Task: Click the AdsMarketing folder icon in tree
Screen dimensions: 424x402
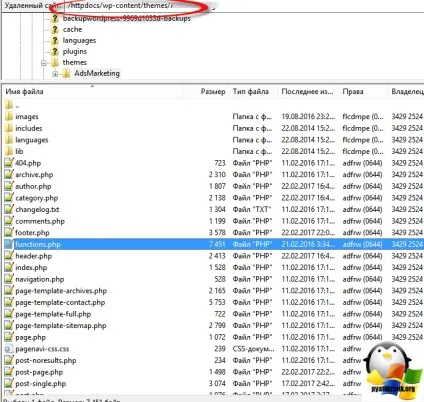Action: (x=66, y=73)
